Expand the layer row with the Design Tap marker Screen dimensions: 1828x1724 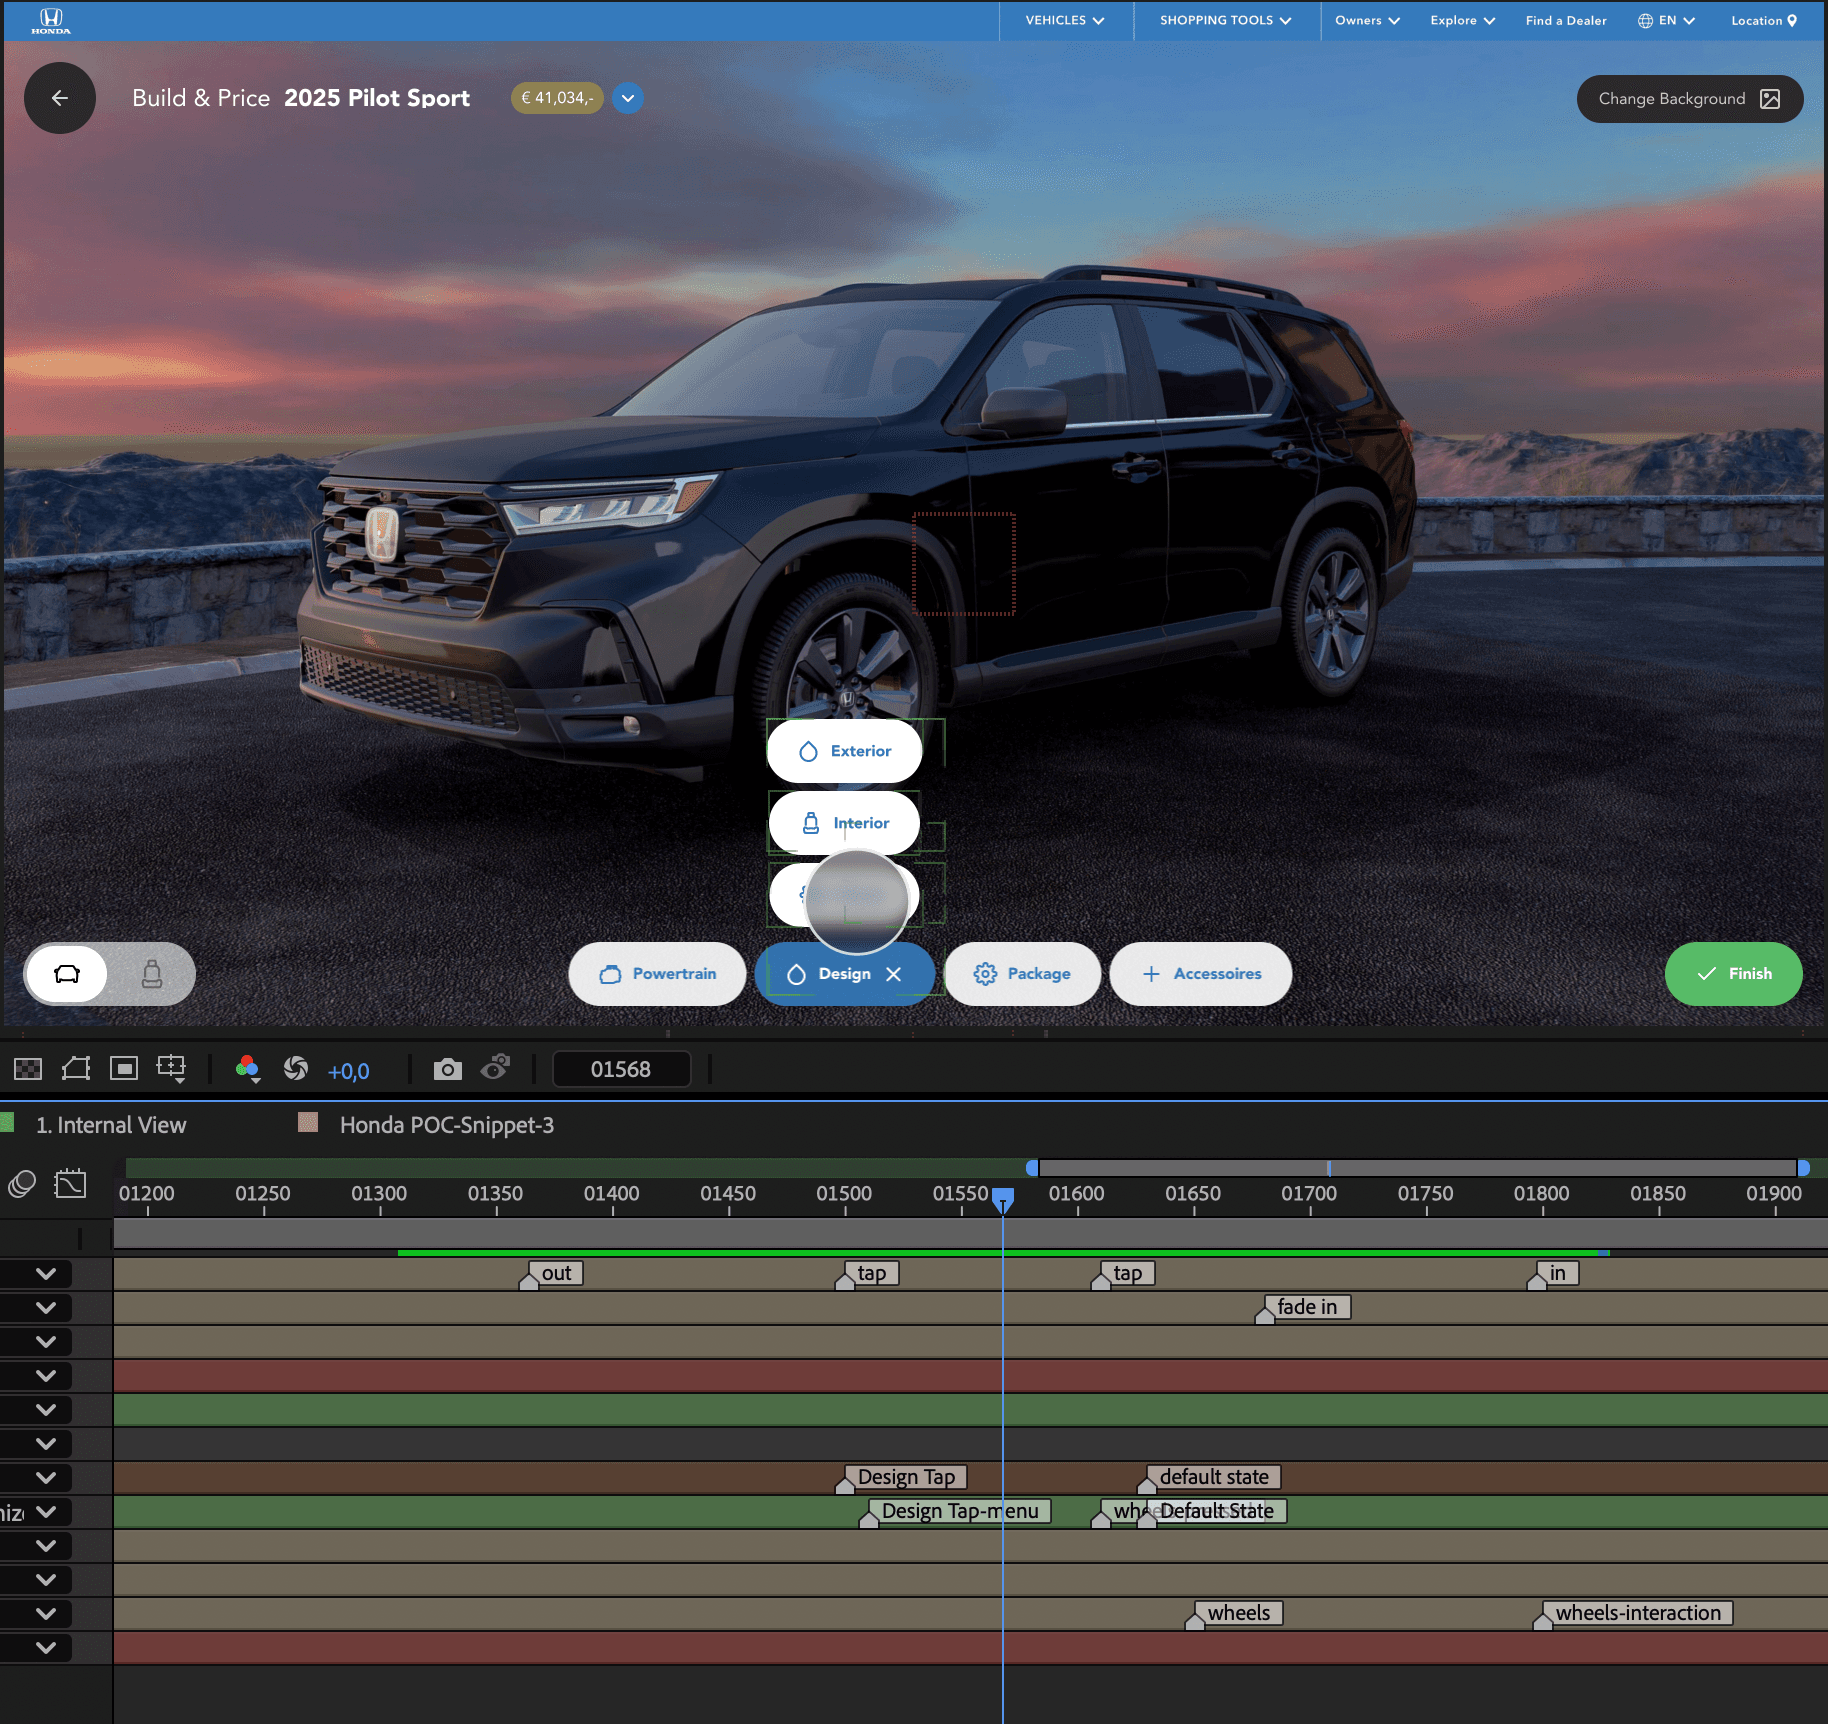click(x=46, y=1477)
